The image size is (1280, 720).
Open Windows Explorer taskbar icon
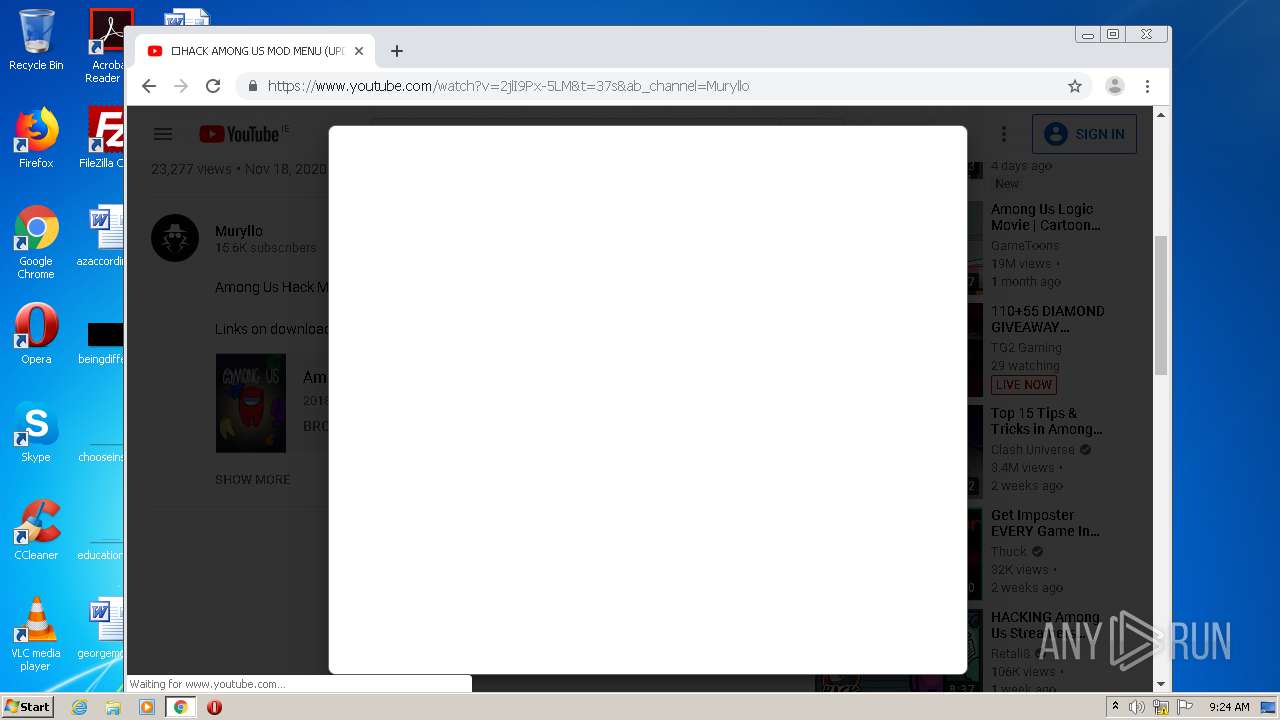click(113, 707)
